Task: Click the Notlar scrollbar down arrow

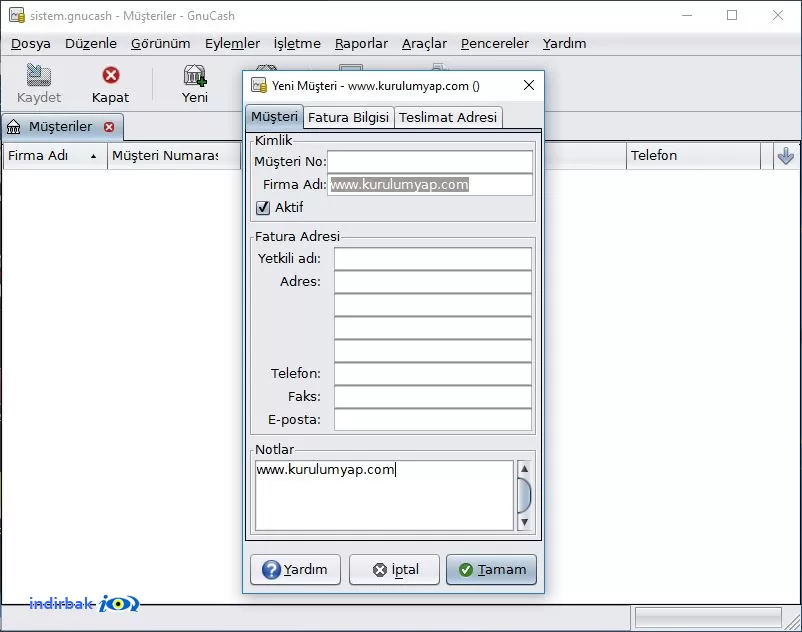Action: point(524,522)
